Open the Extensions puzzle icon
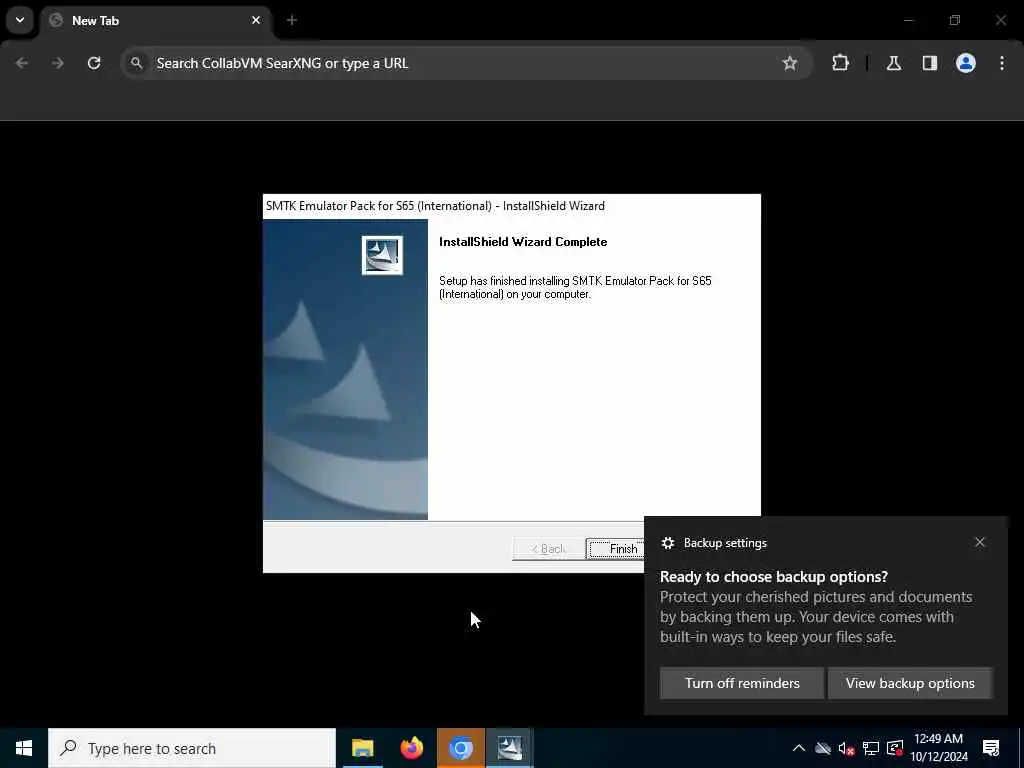The height and width of the screenshot is (768, 1024). 840,63
